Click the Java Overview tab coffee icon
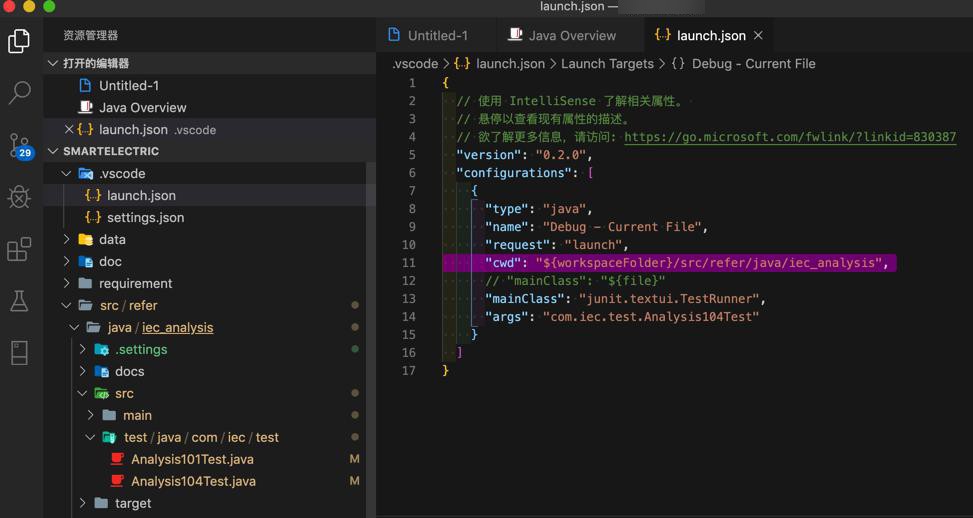973x518 pixels. 515,35
